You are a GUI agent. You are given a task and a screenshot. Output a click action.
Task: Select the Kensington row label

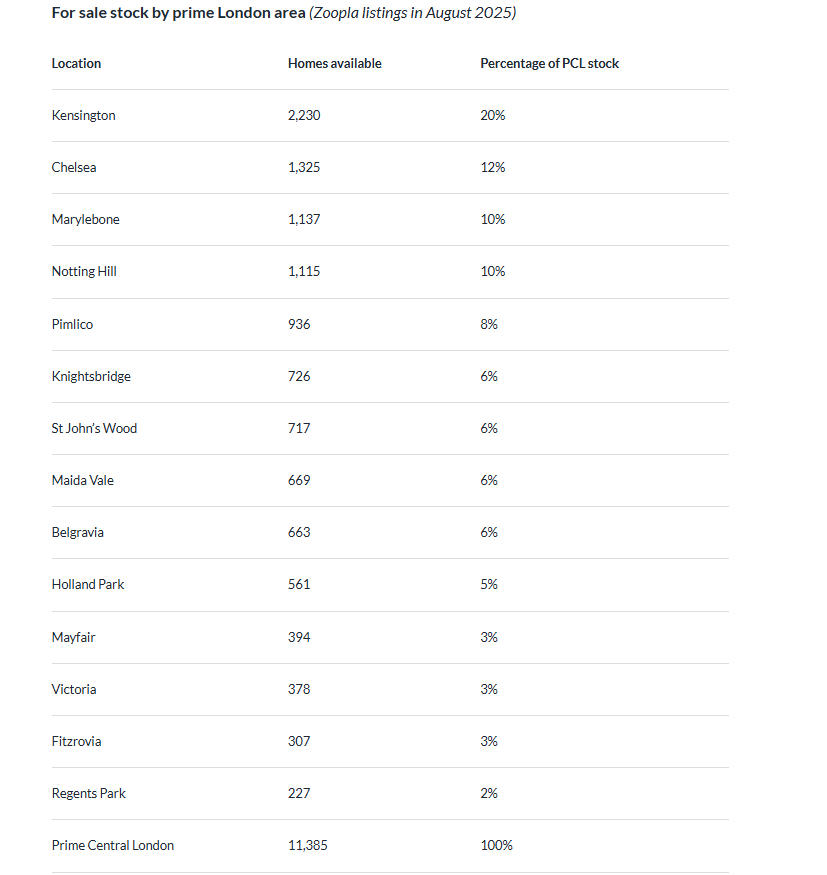tap(83, 116)
